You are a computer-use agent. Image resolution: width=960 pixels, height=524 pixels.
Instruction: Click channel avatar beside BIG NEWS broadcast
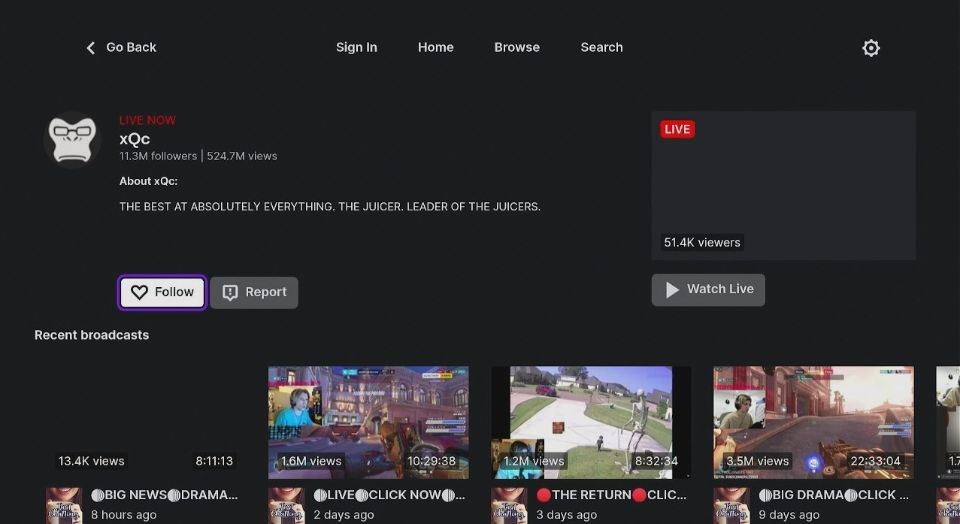64,505
